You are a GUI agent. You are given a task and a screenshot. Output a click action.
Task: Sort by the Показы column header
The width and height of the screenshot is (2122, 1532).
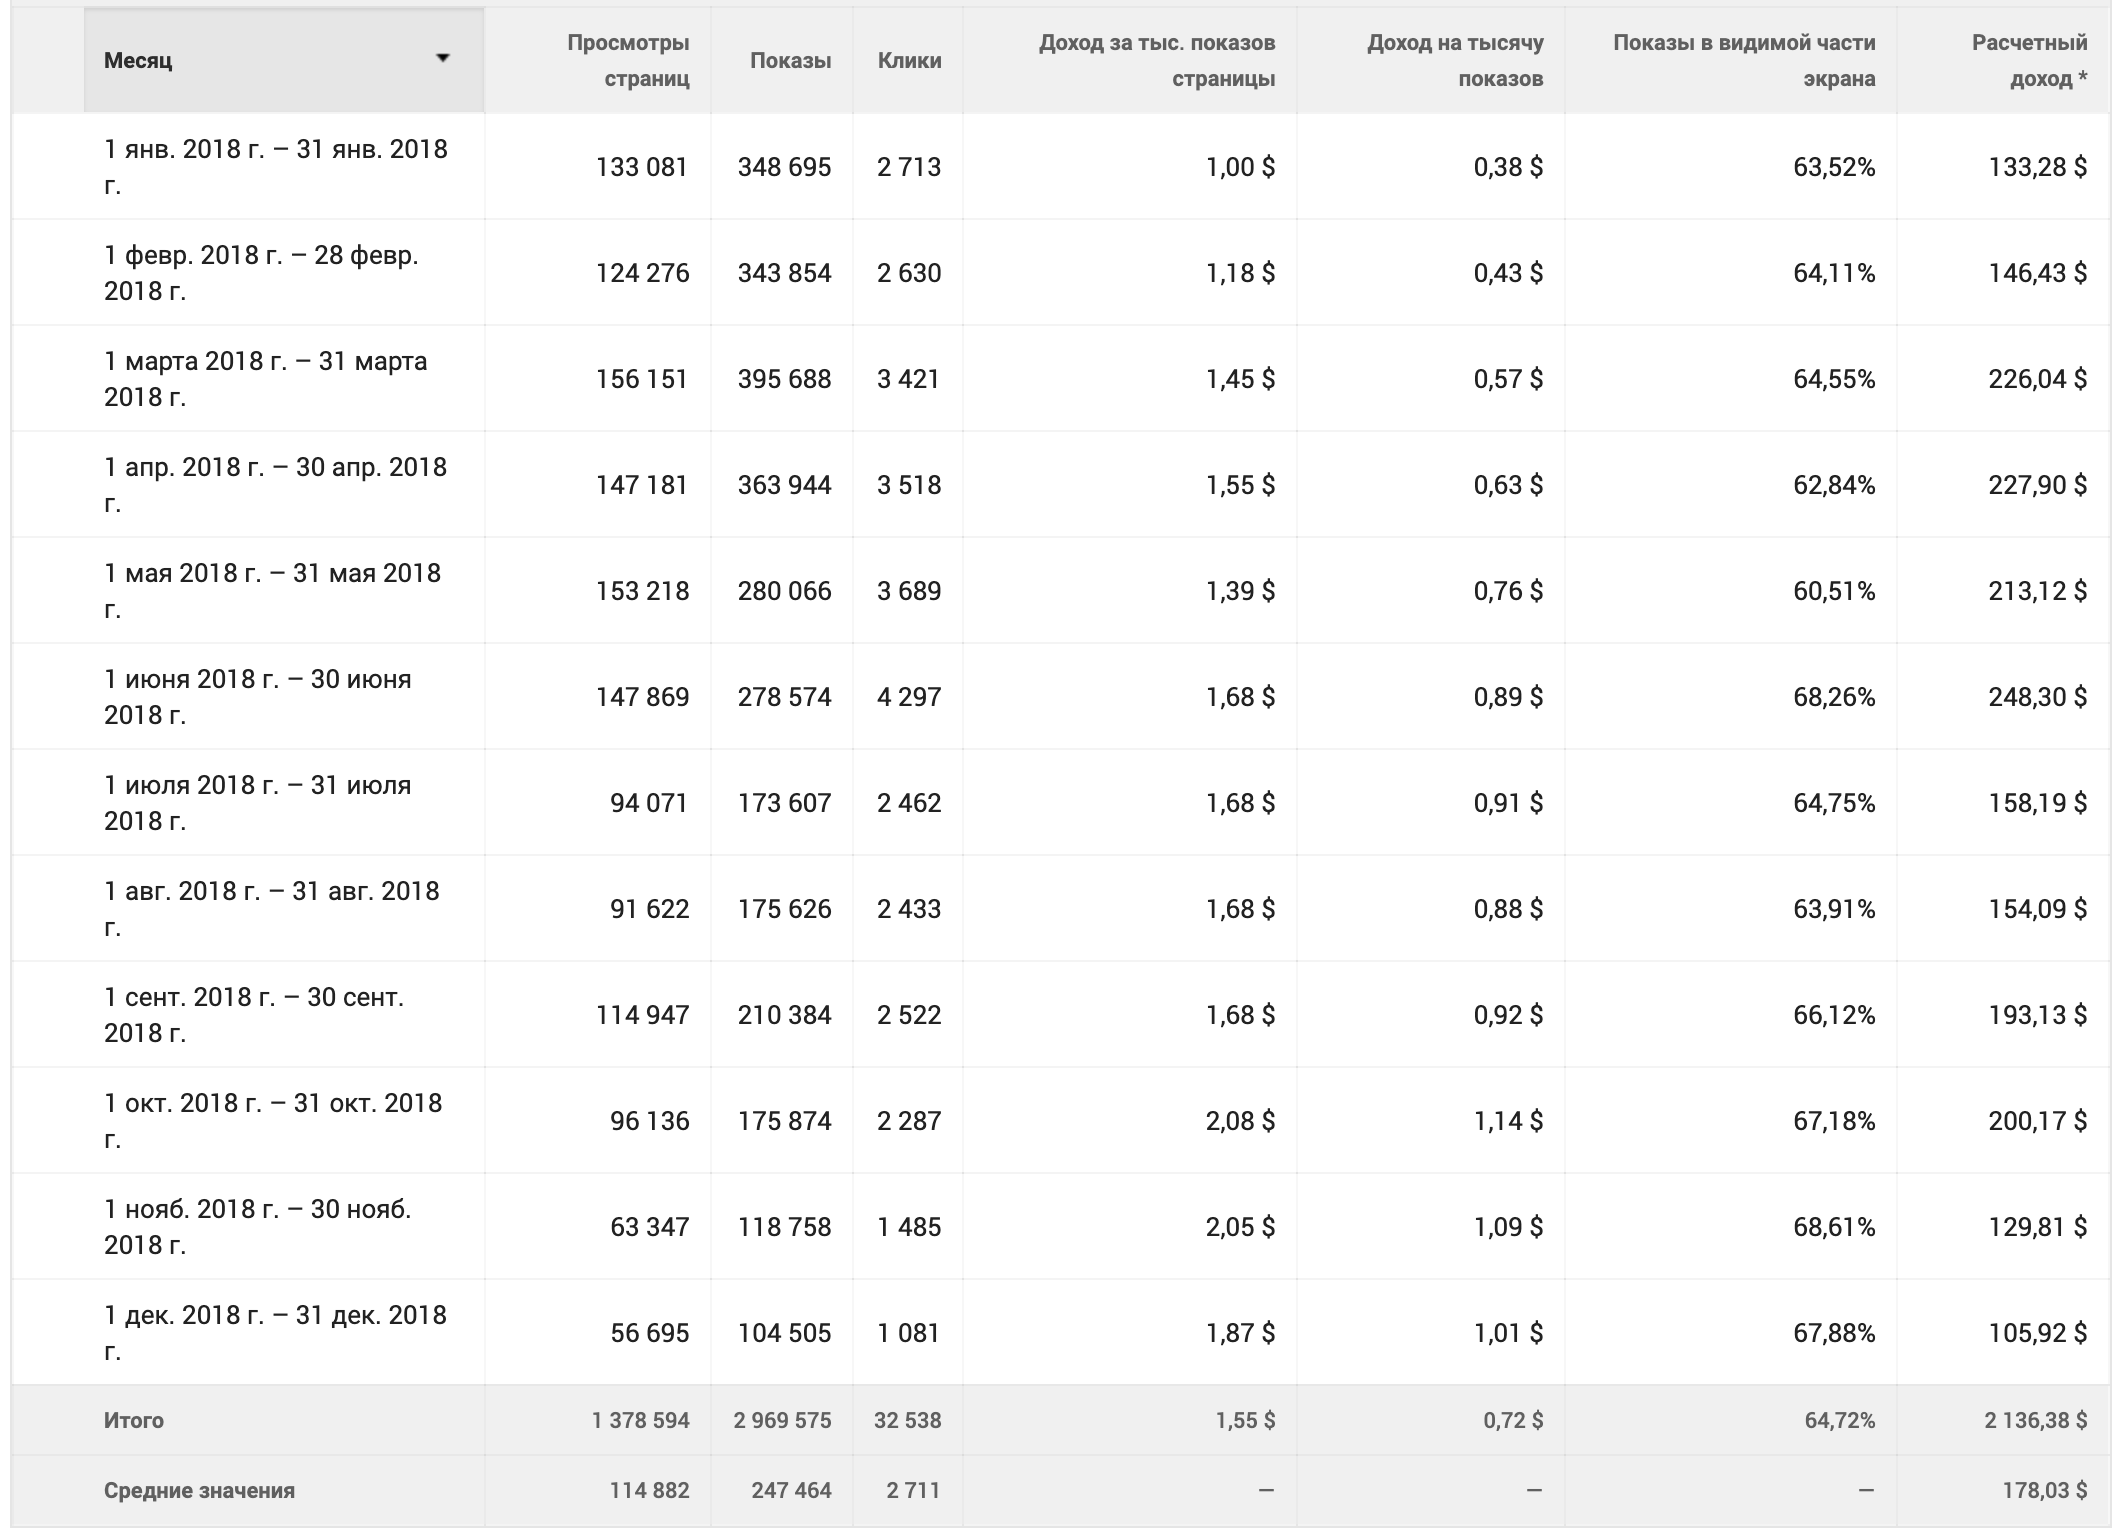790,60
